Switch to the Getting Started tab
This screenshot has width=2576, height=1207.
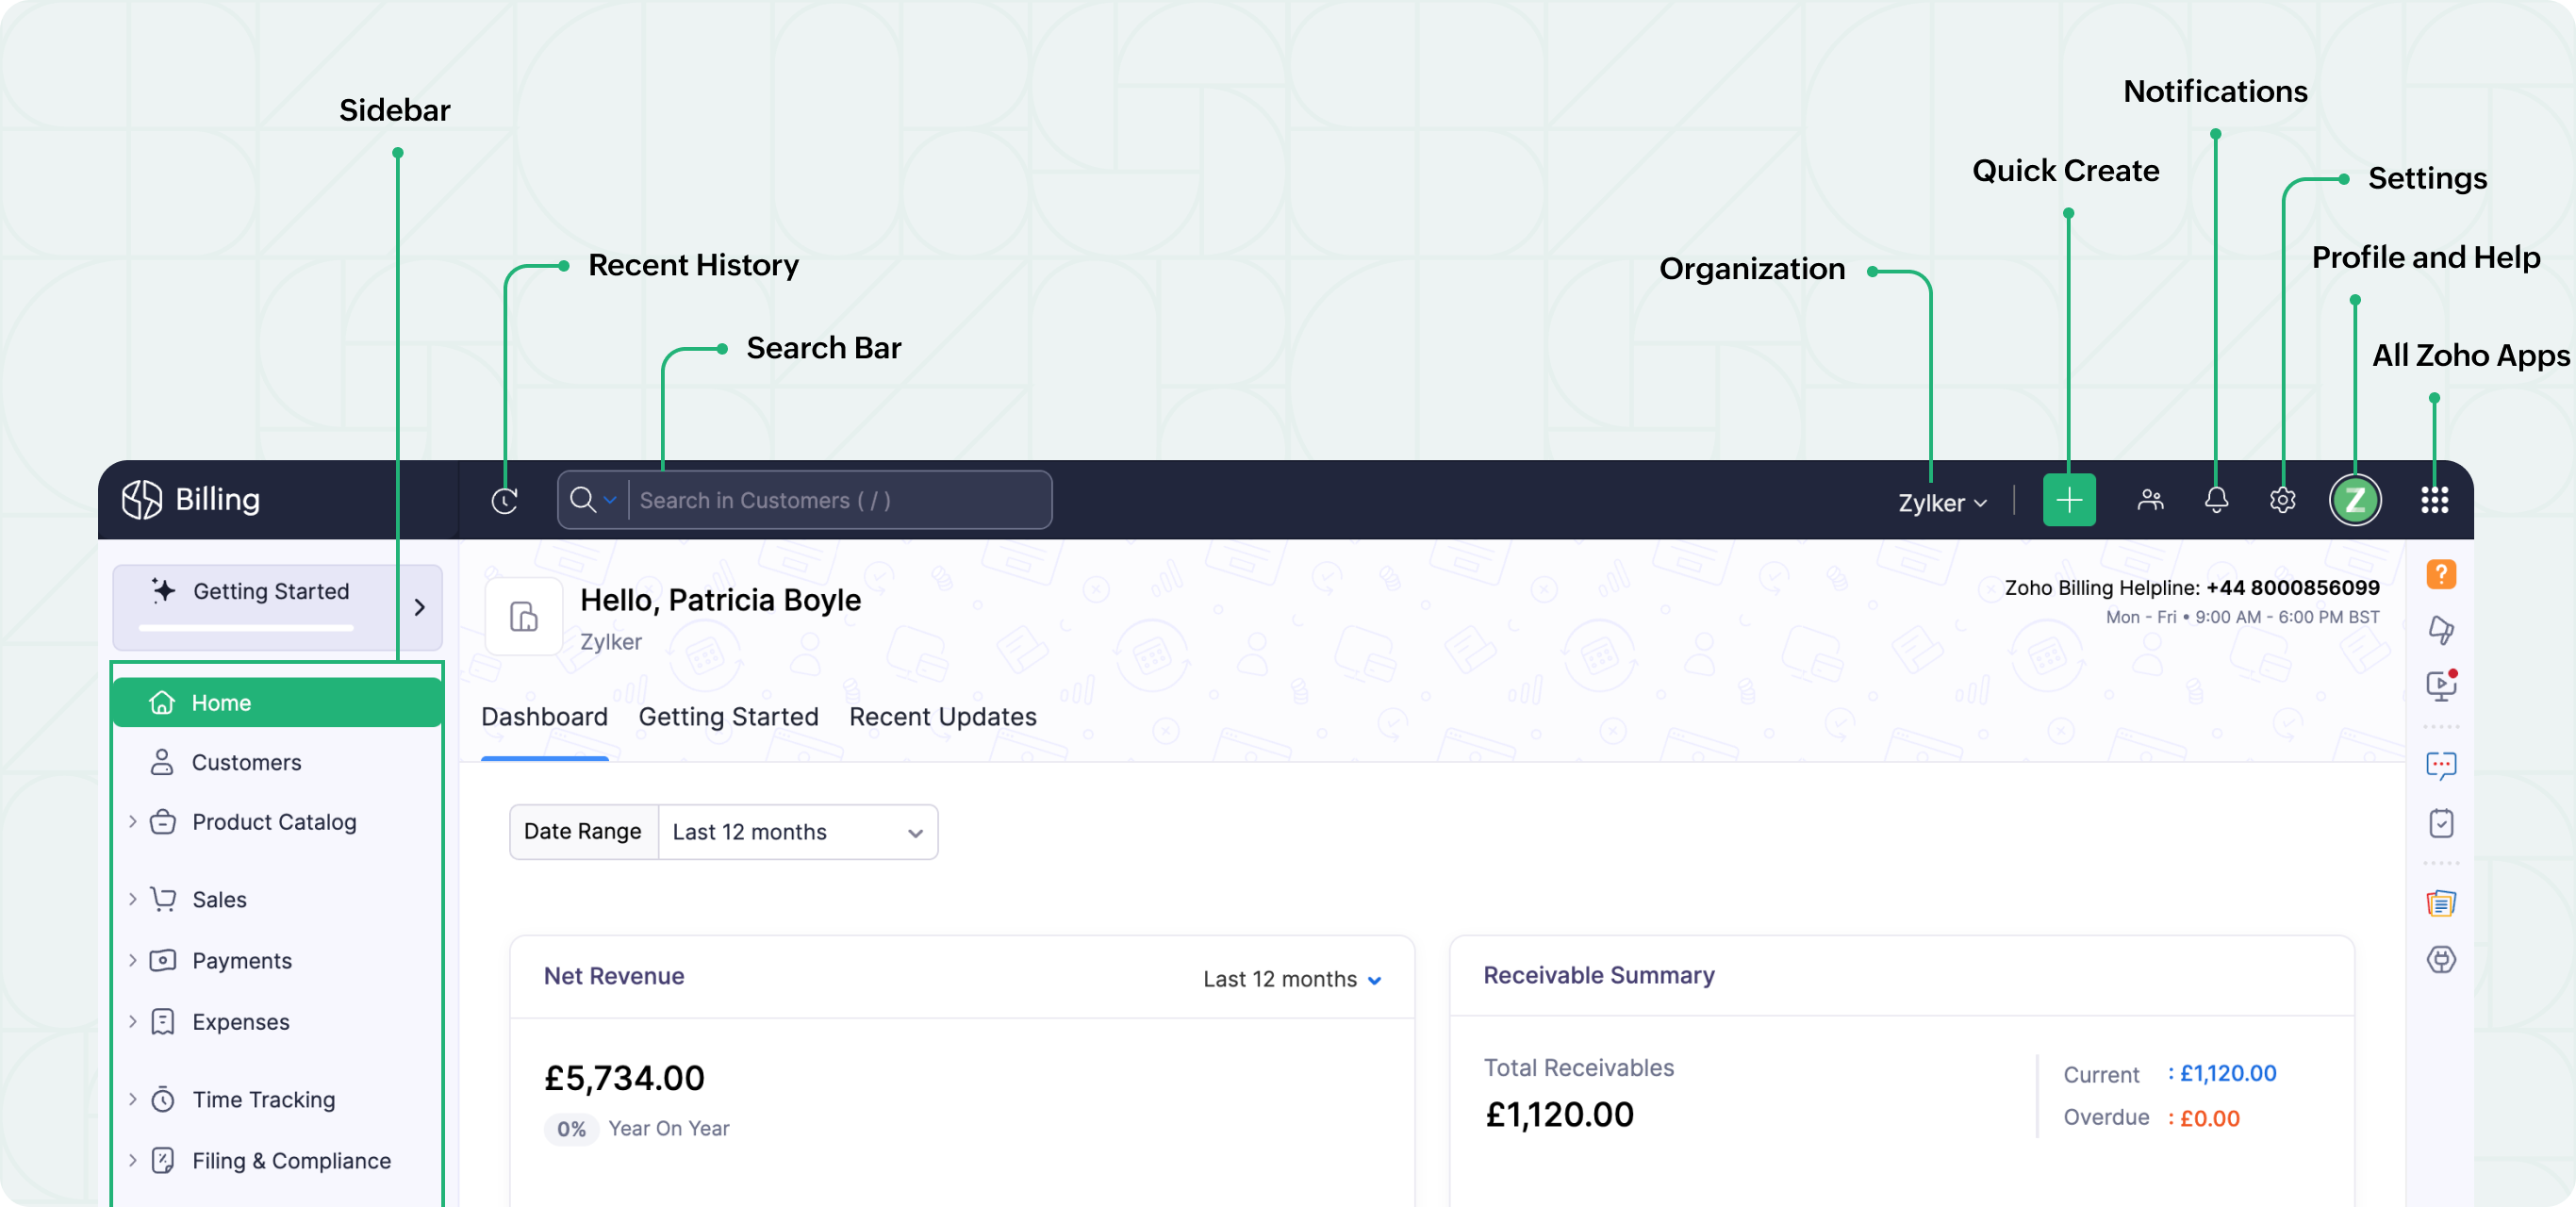point(728,717)
